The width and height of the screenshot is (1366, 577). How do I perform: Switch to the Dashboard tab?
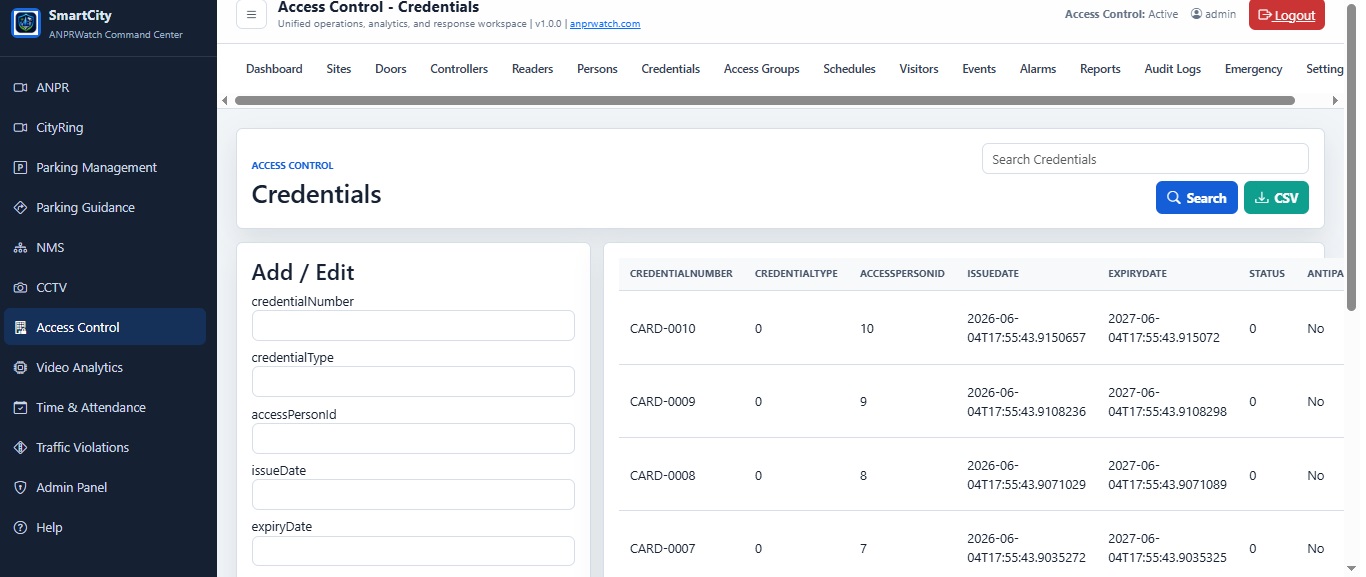pos(274,69)
